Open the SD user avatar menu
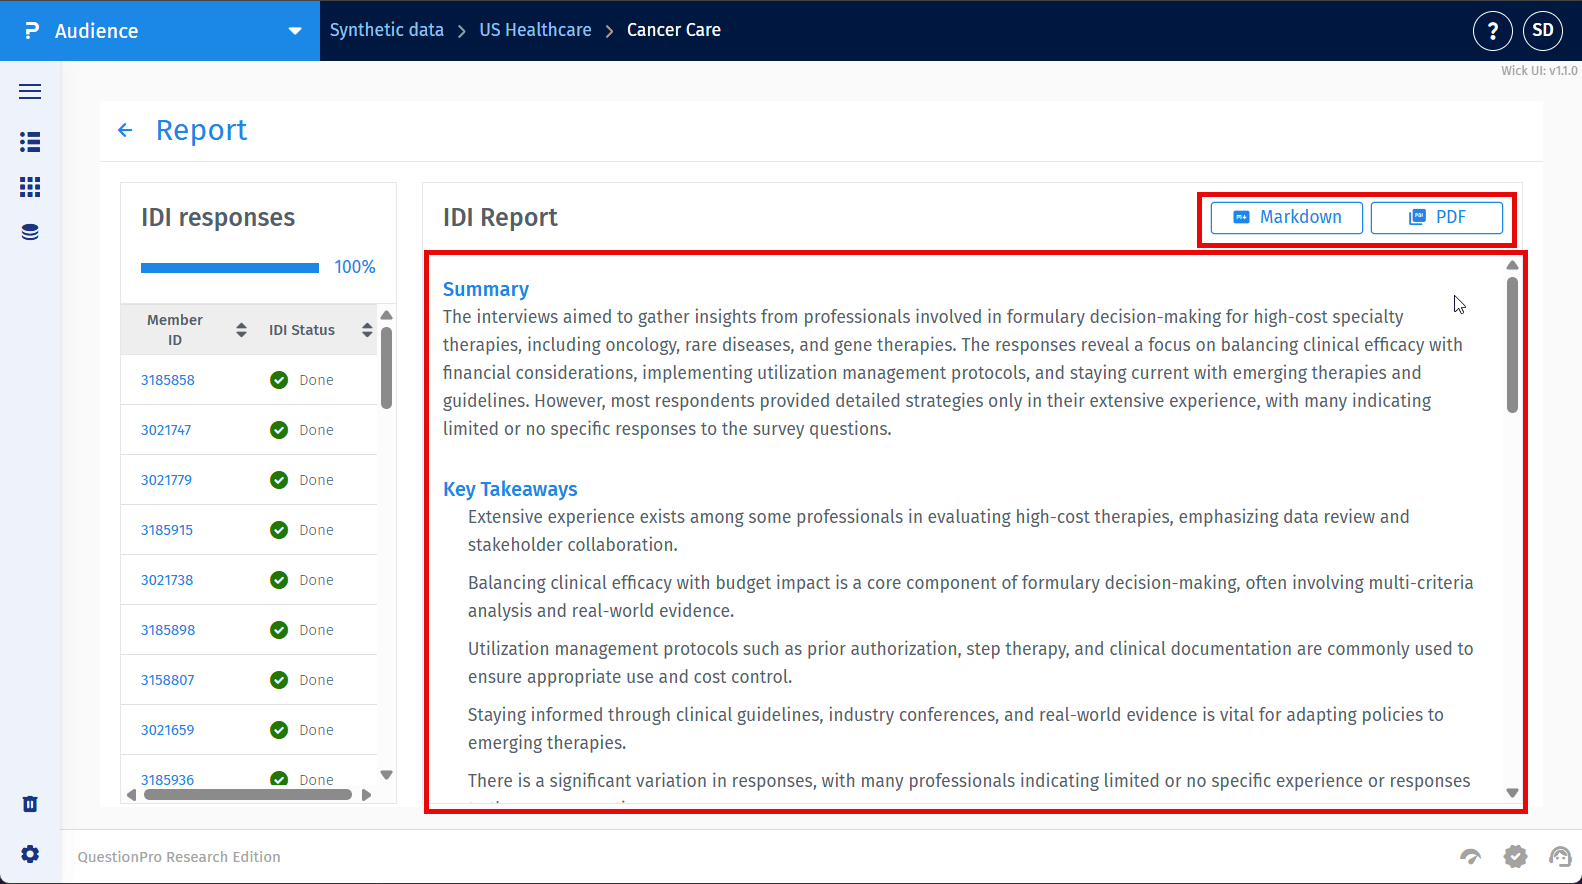The image size is (1582, 884). [1543, 31]
